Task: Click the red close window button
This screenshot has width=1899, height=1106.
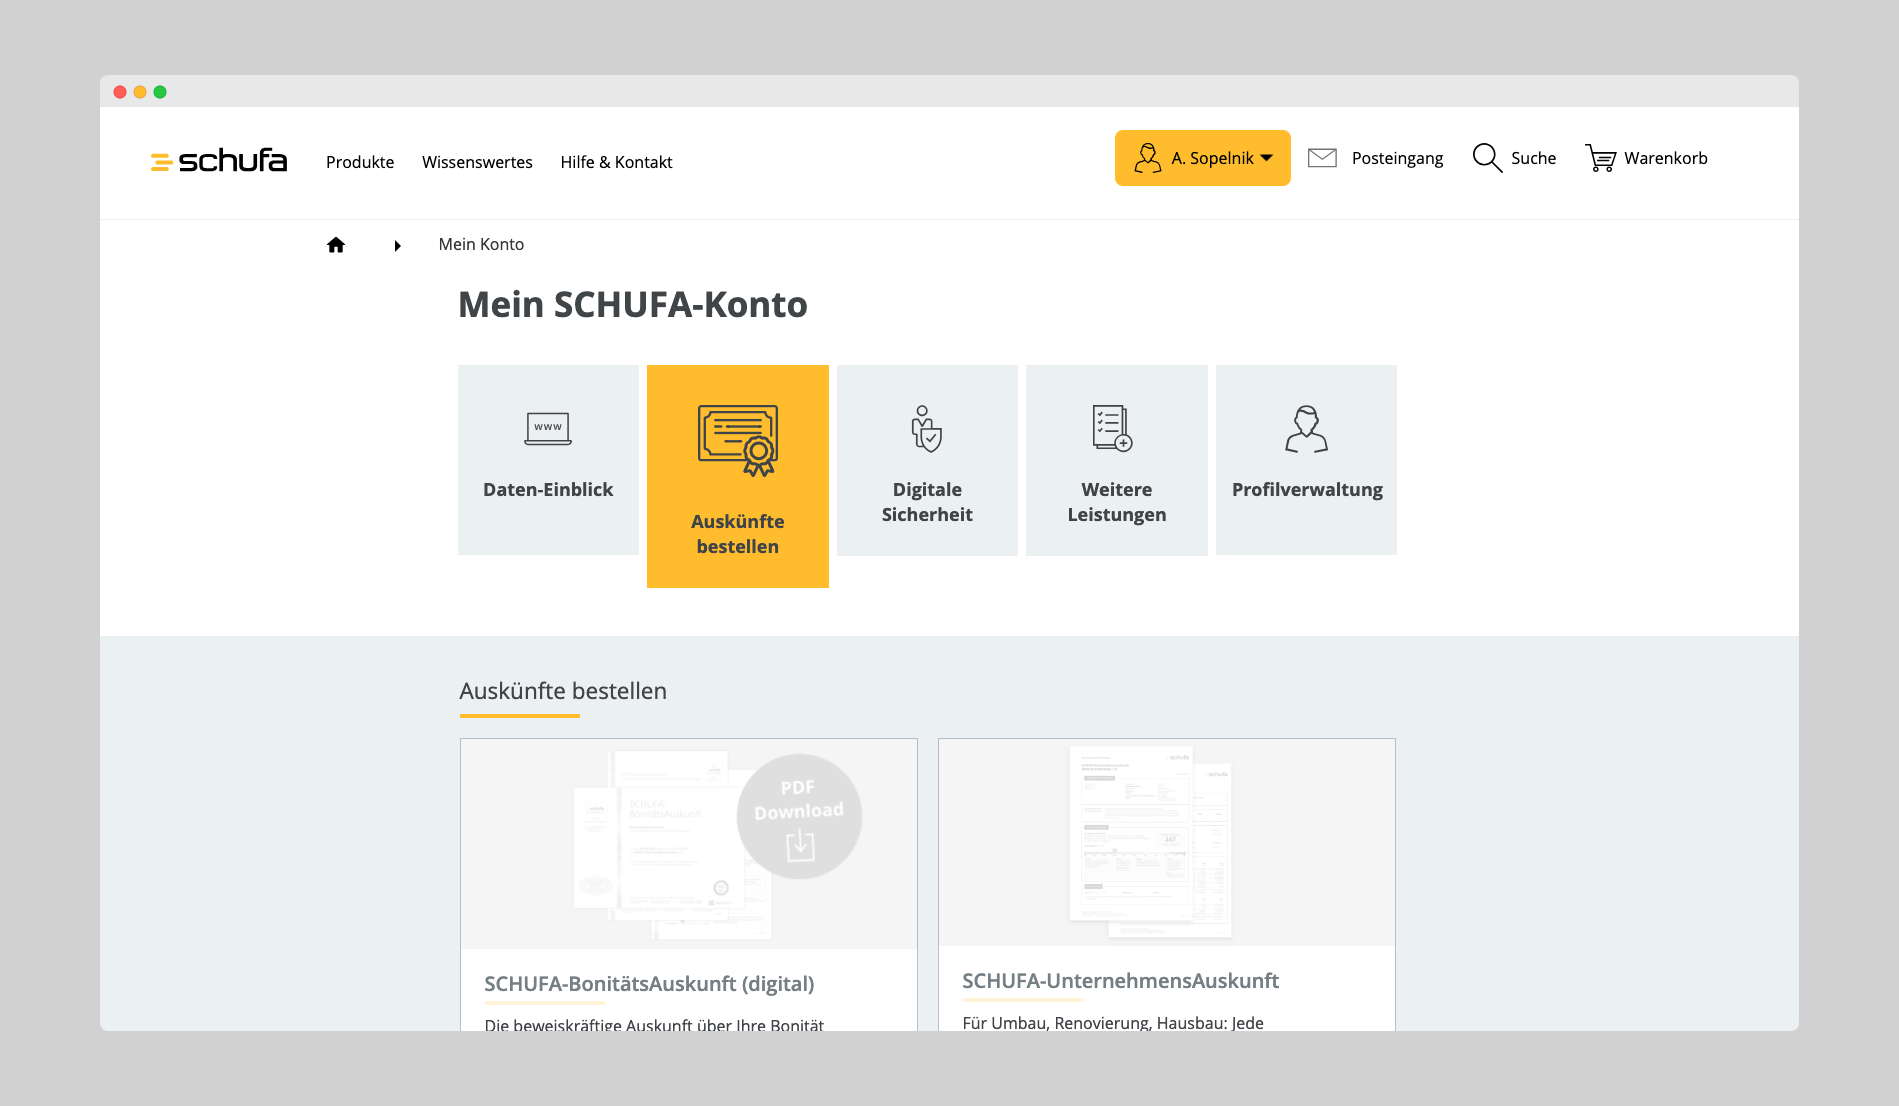Action: click(x=120, y=92)
